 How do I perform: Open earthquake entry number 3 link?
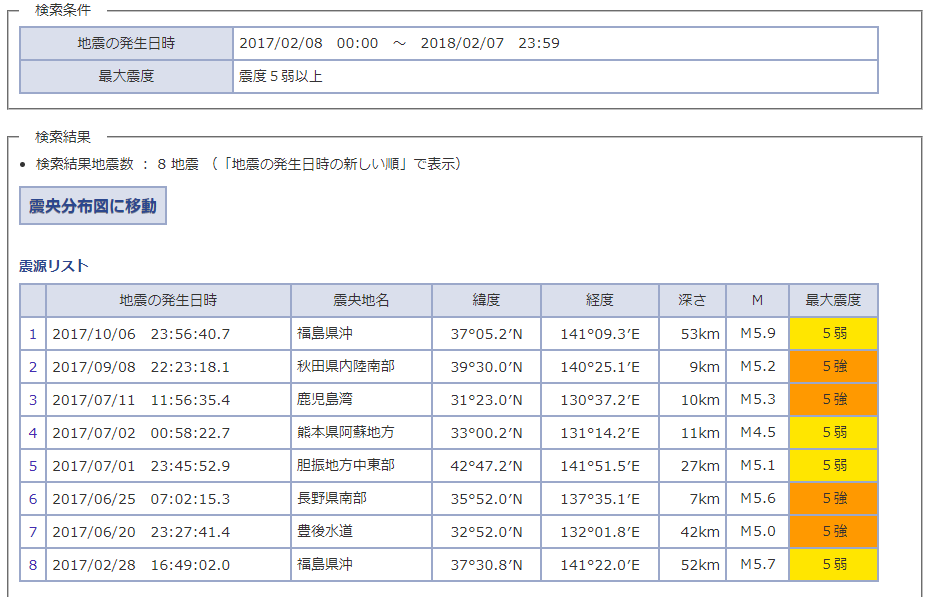pyautogui.click(x=33, y=400)
